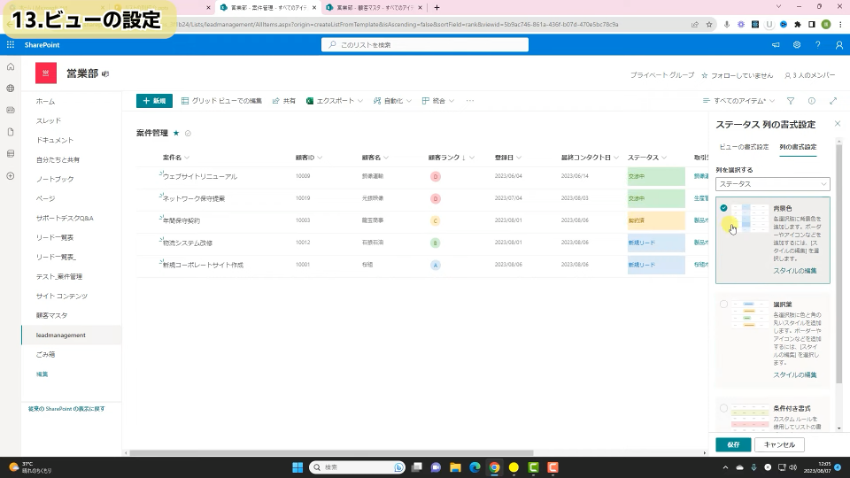Click the favorite star next to 案件管理

(x=177, y=132)
